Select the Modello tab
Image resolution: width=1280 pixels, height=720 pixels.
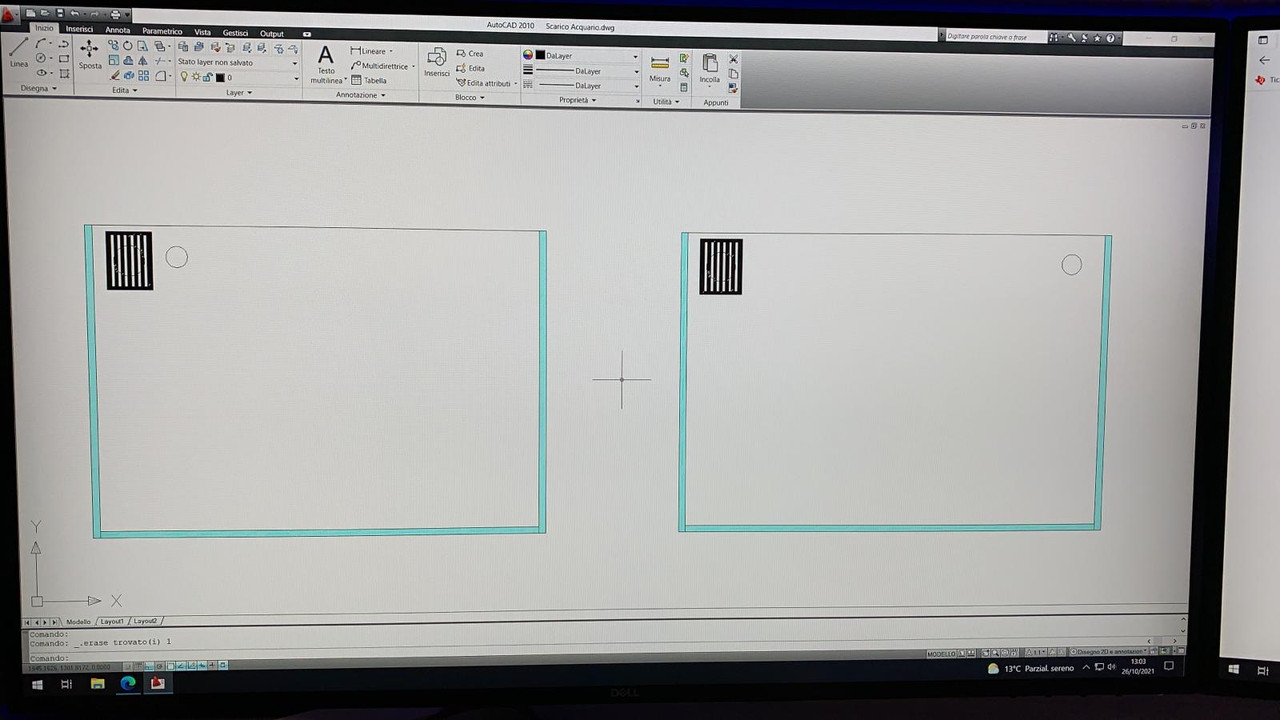(78, 621)
